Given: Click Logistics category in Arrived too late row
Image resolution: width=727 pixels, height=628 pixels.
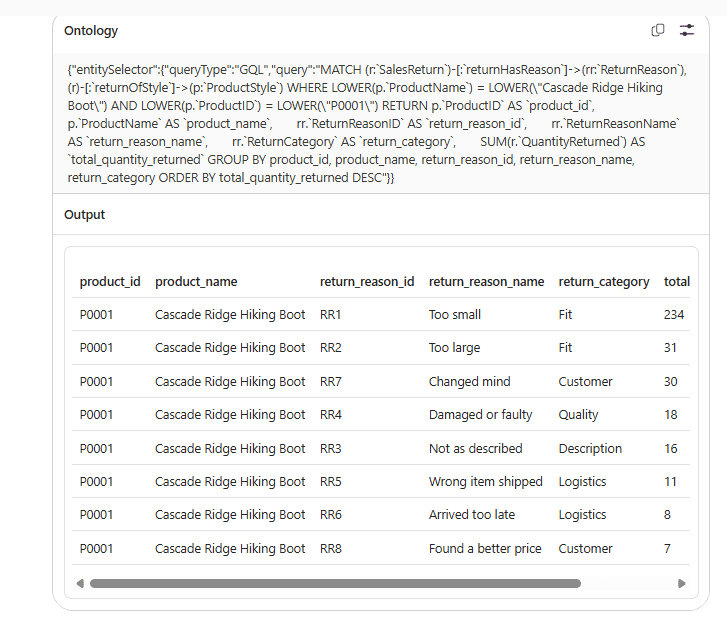Looking at the screenshot, I should 582,515.
